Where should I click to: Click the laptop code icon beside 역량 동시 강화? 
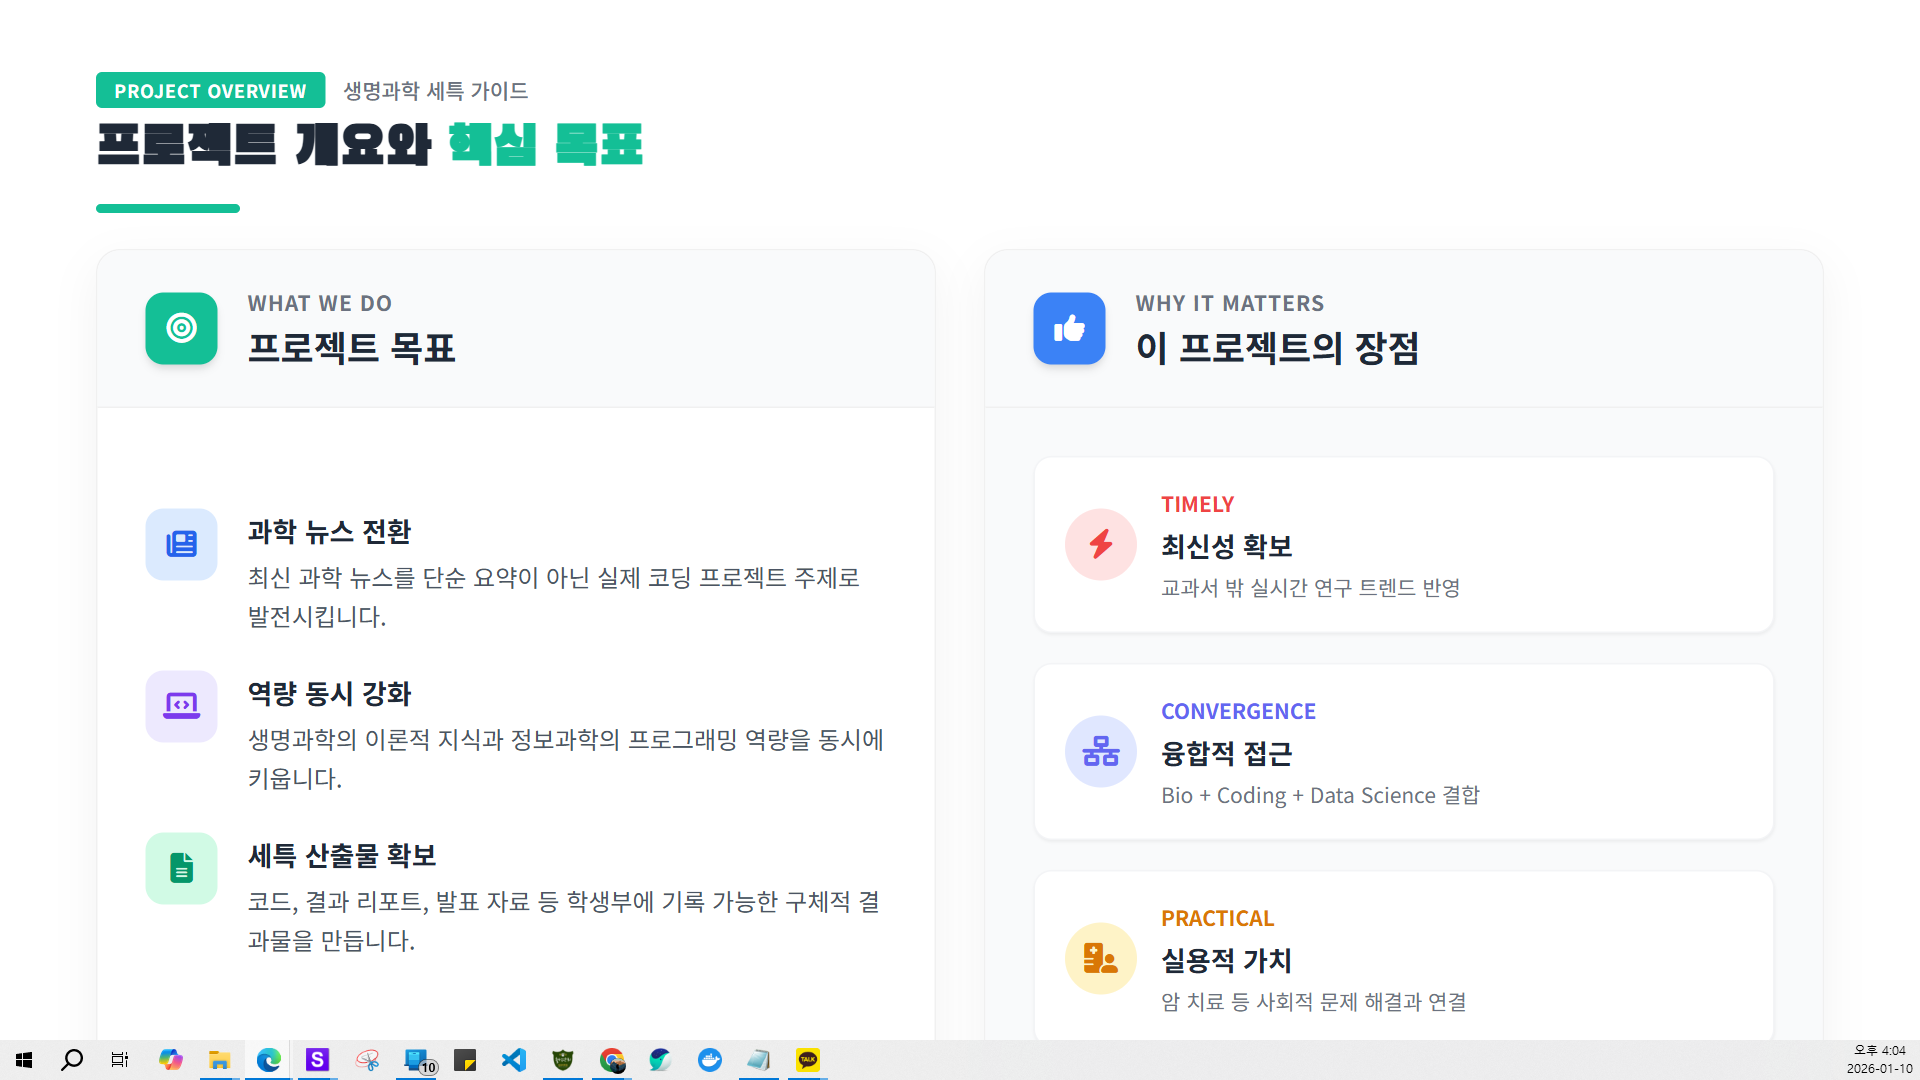point(181,706)
